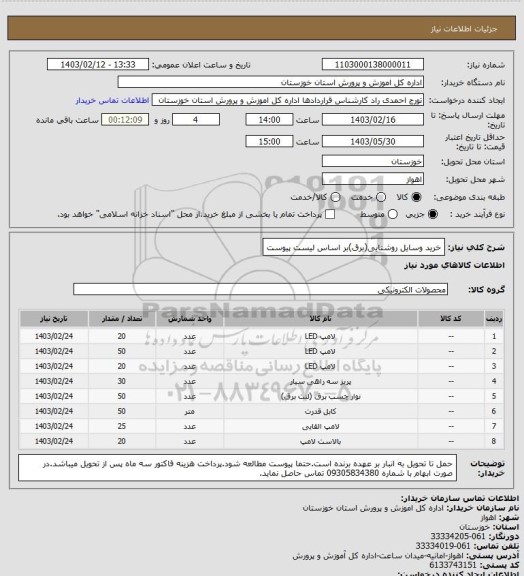
Task: Select لامپ LED item in row 1
Action: [320, 336]
